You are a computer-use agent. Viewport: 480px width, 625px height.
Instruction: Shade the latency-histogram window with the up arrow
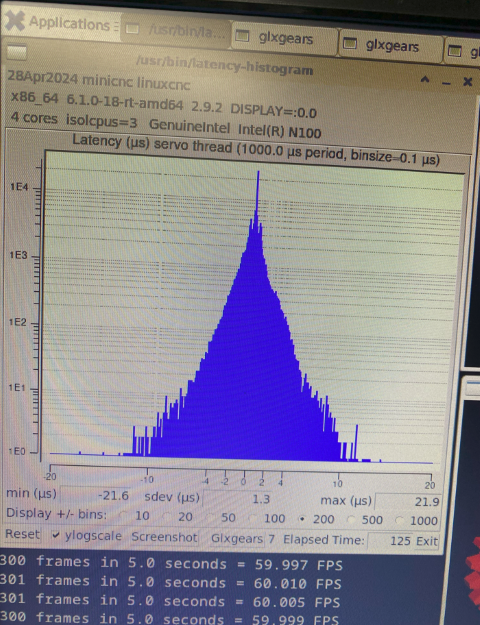[425, 80]
